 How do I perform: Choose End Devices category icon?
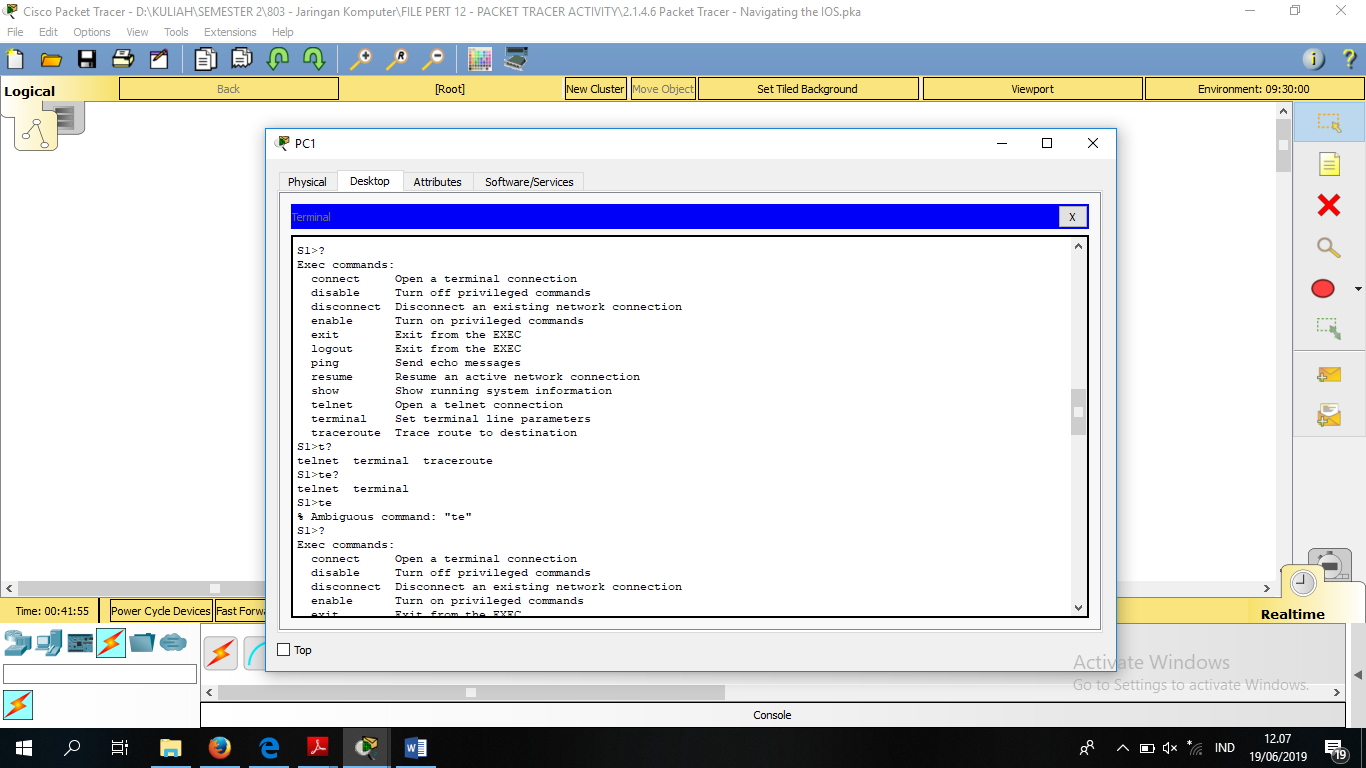pos(49,642)
